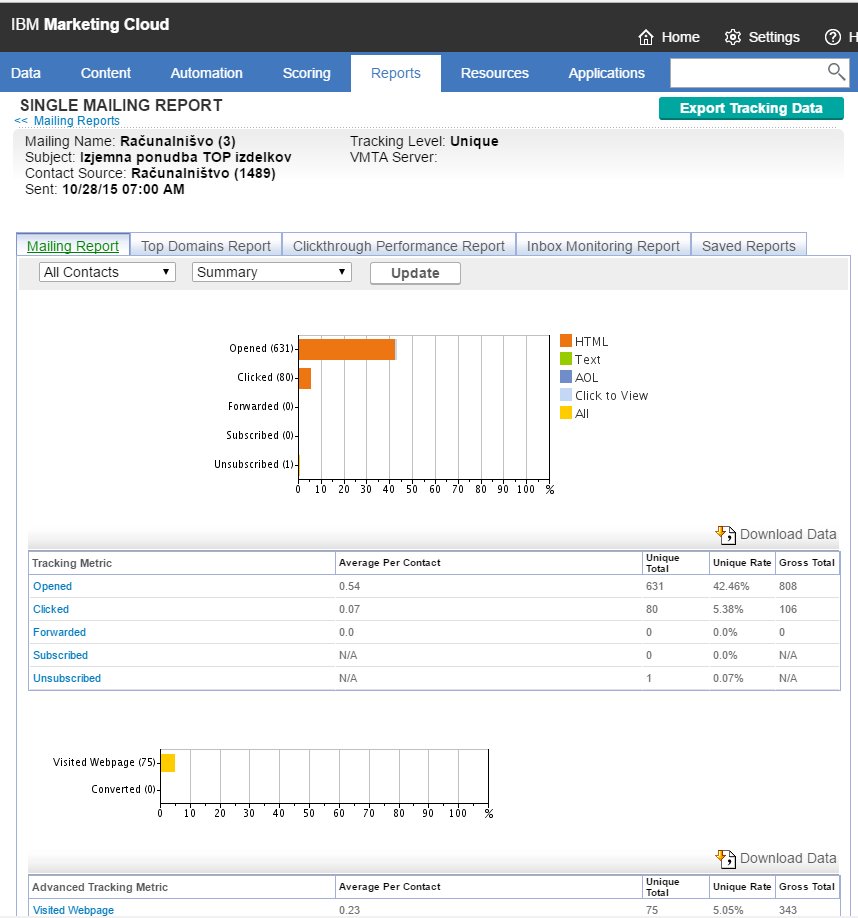Click the orange Clicked (80) chart bar
This screenshot has height=918, width=858.
pos(305,378)
